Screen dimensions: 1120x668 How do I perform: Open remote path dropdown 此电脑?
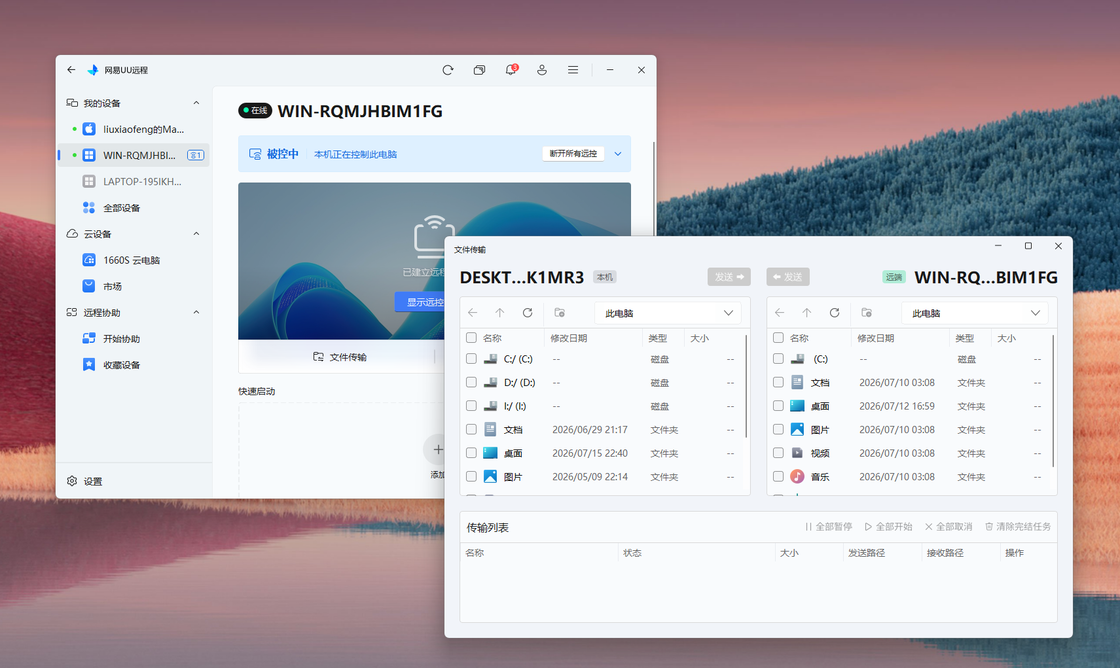click(975, 313)
